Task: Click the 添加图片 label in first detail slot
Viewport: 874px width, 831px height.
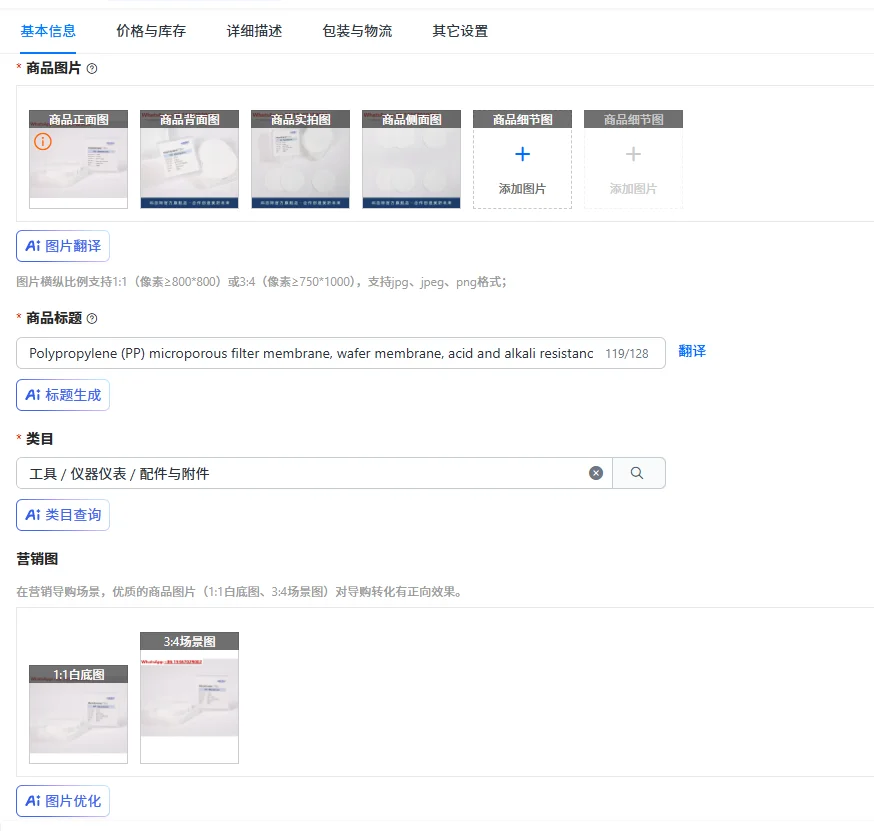Action: [x=522, y=189]
